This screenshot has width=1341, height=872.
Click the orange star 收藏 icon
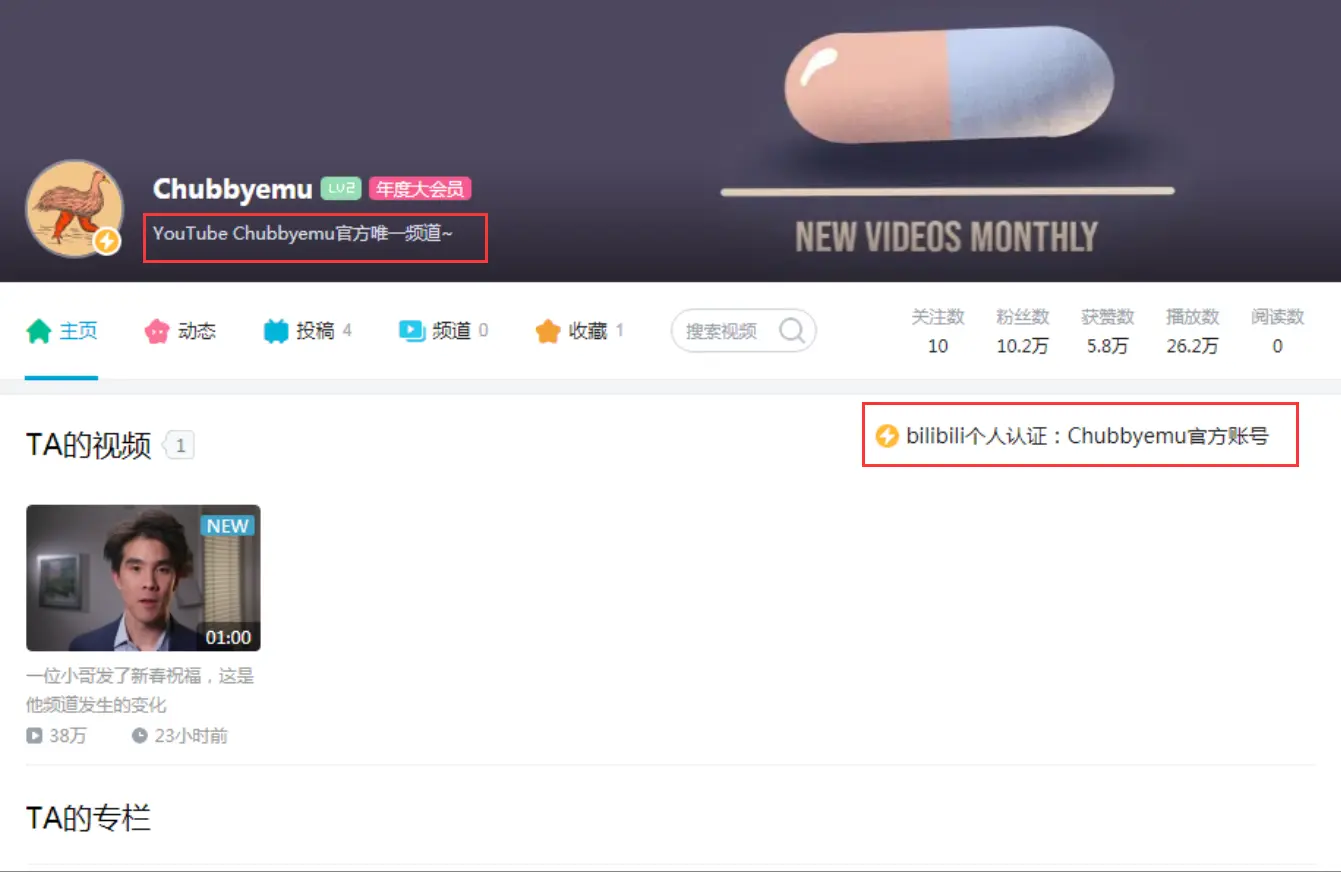tap(548, 331)
